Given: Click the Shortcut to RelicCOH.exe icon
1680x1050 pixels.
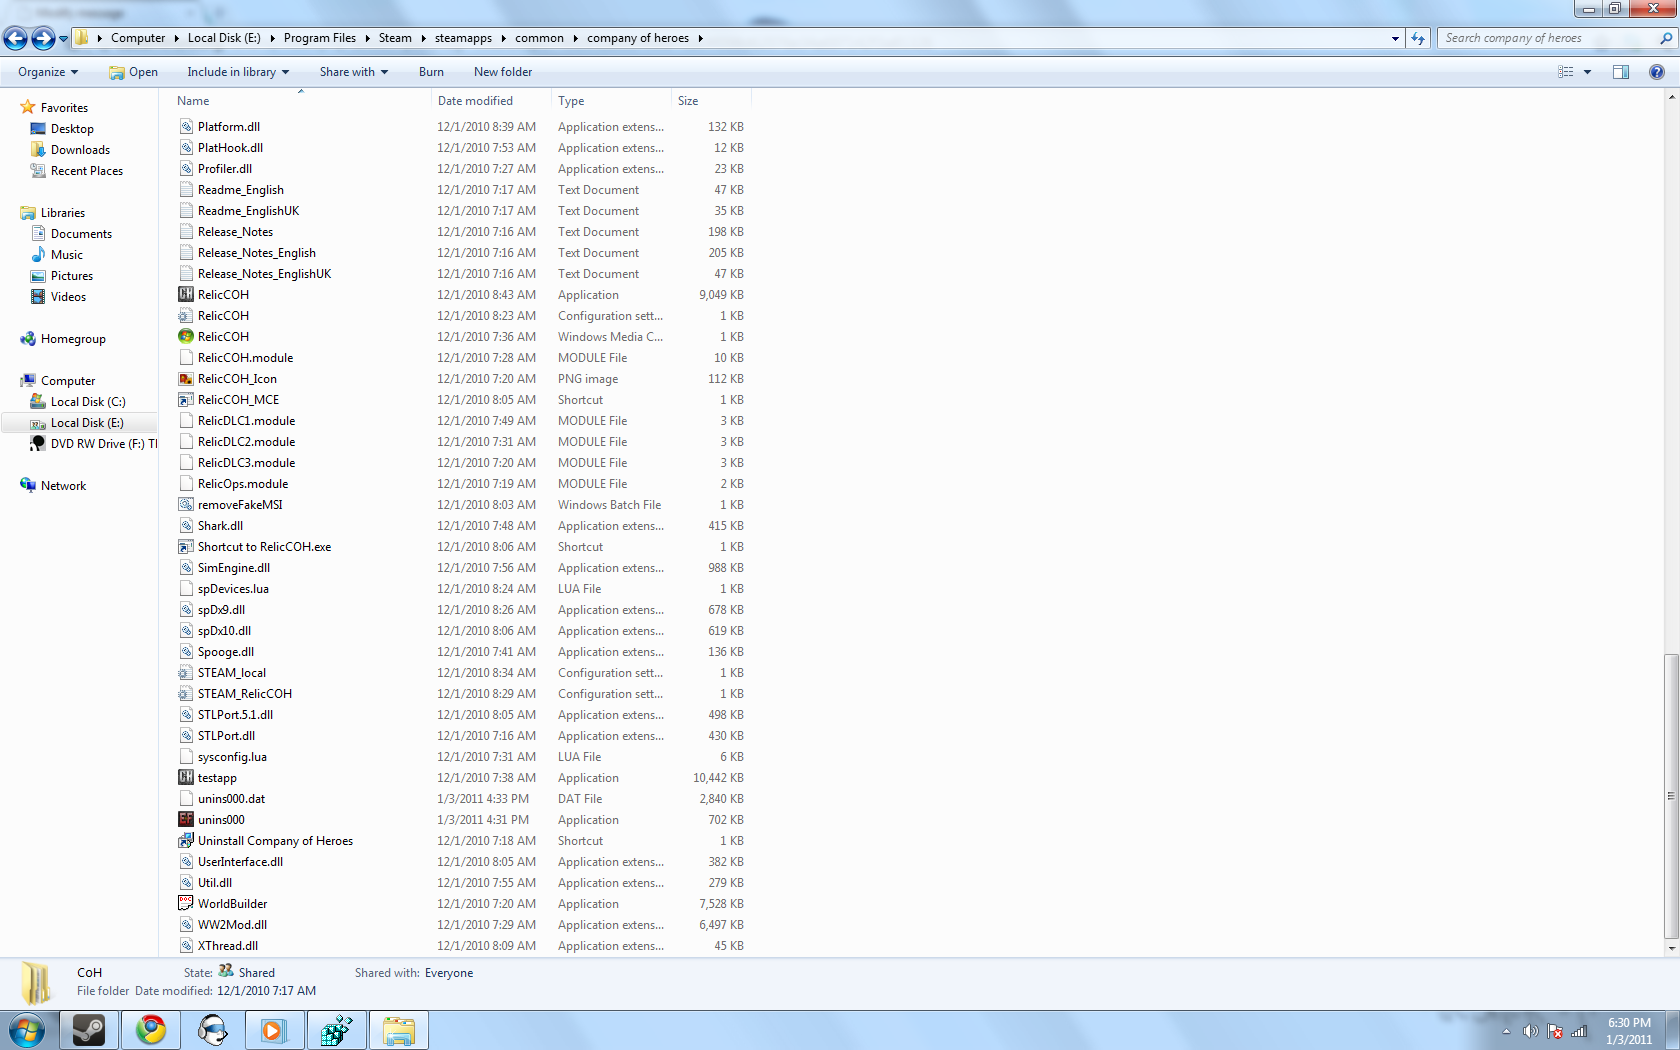Looking at the screenshot, I should click(186, 547).
